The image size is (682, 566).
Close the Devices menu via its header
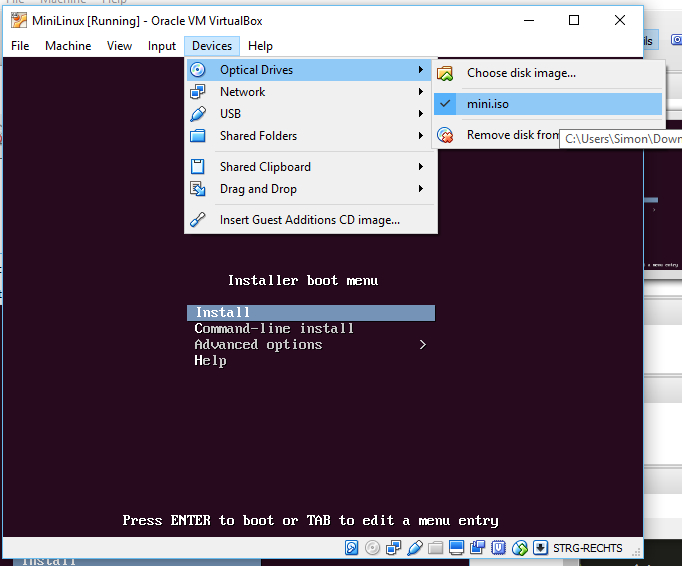(212, 46)
